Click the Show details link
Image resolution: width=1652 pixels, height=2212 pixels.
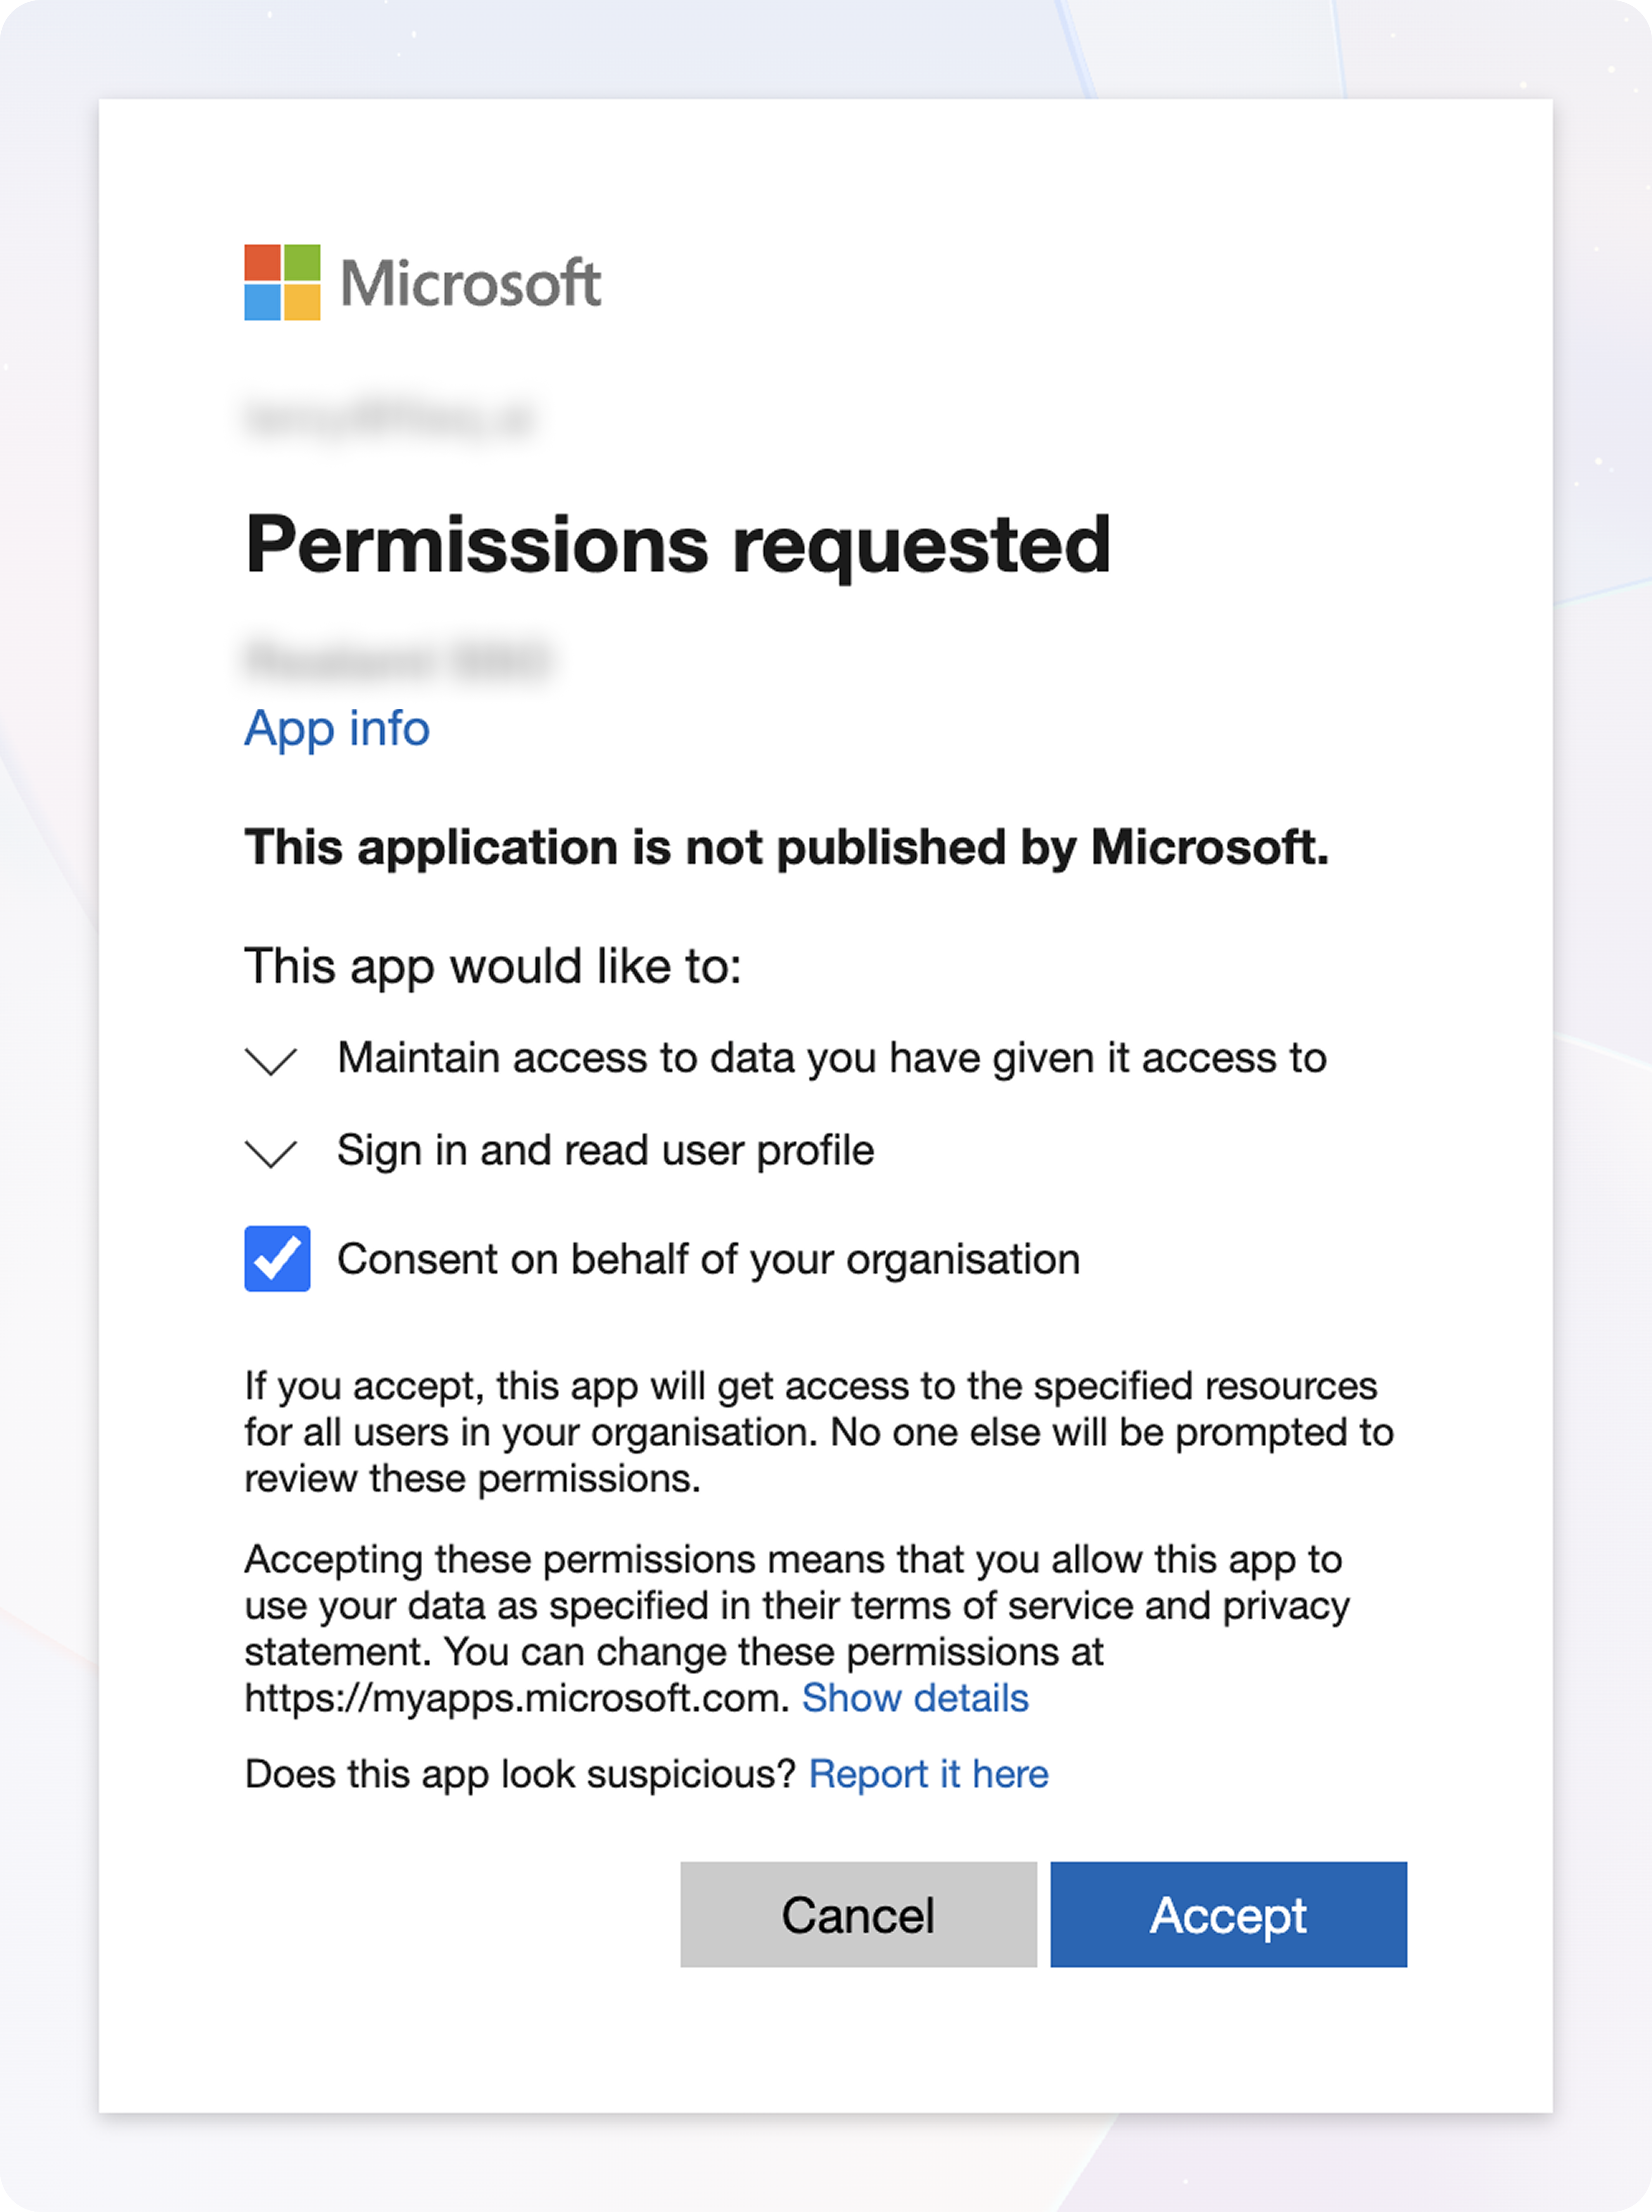(x=915, y=1698)
